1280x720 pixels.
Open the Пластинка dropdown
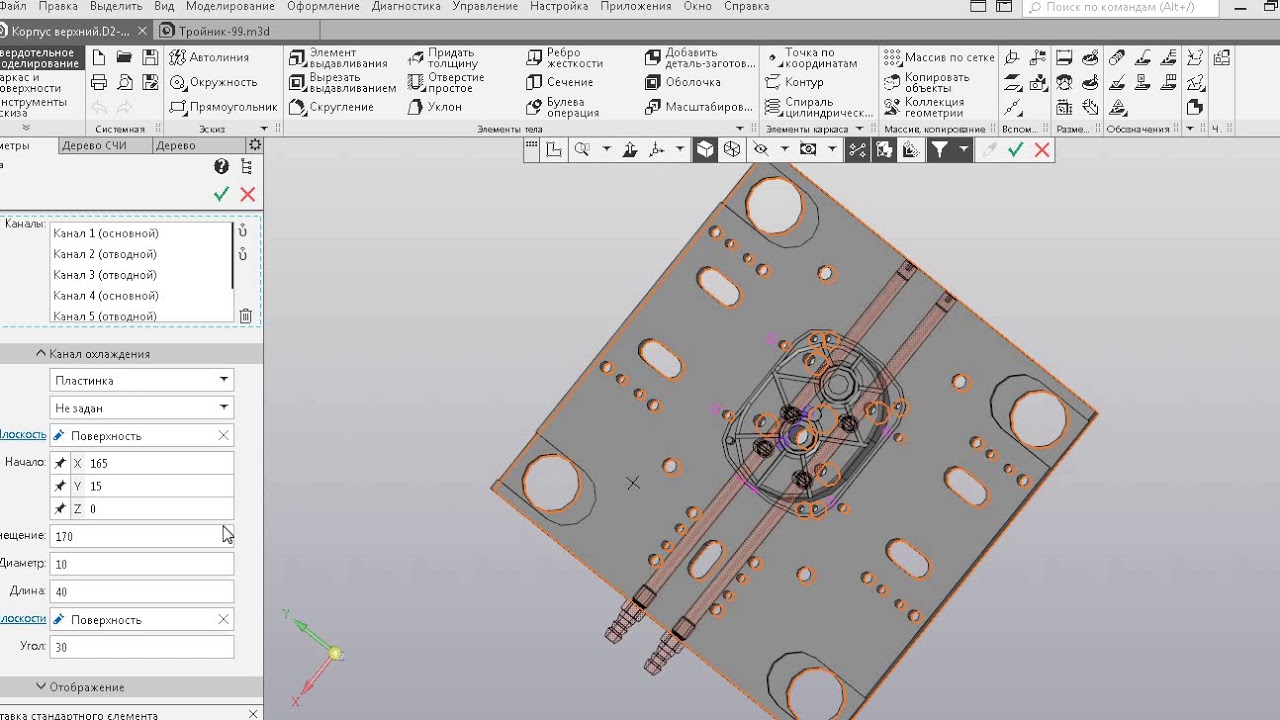(x=142, y=380)
